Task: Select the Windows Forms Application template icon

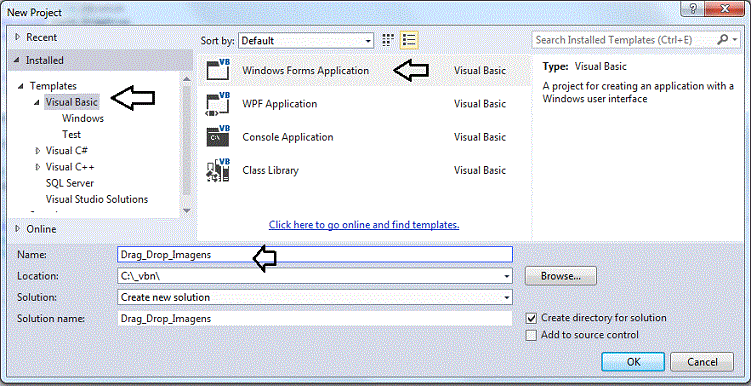Action: click(x=218, y=70)
